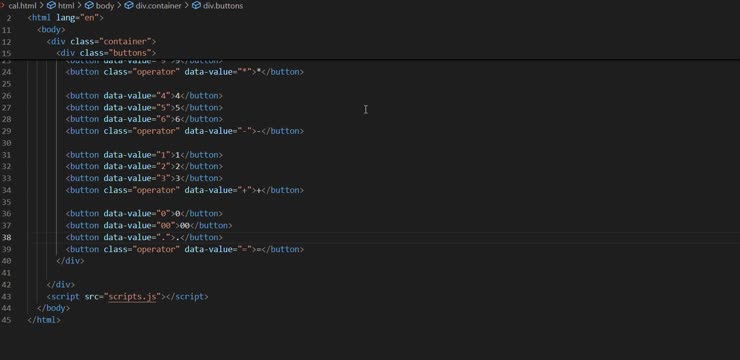Click line number 43 beside script tag

tap(7, 297)
